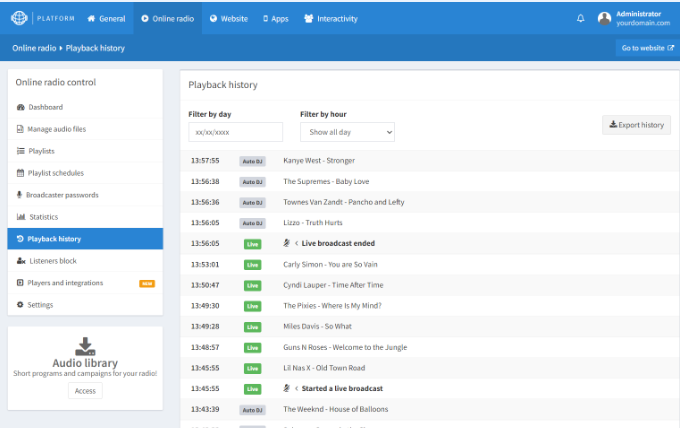Select Lil Nas X - Old Town Road
Screen dimensions: 680x428
(324, 368)
